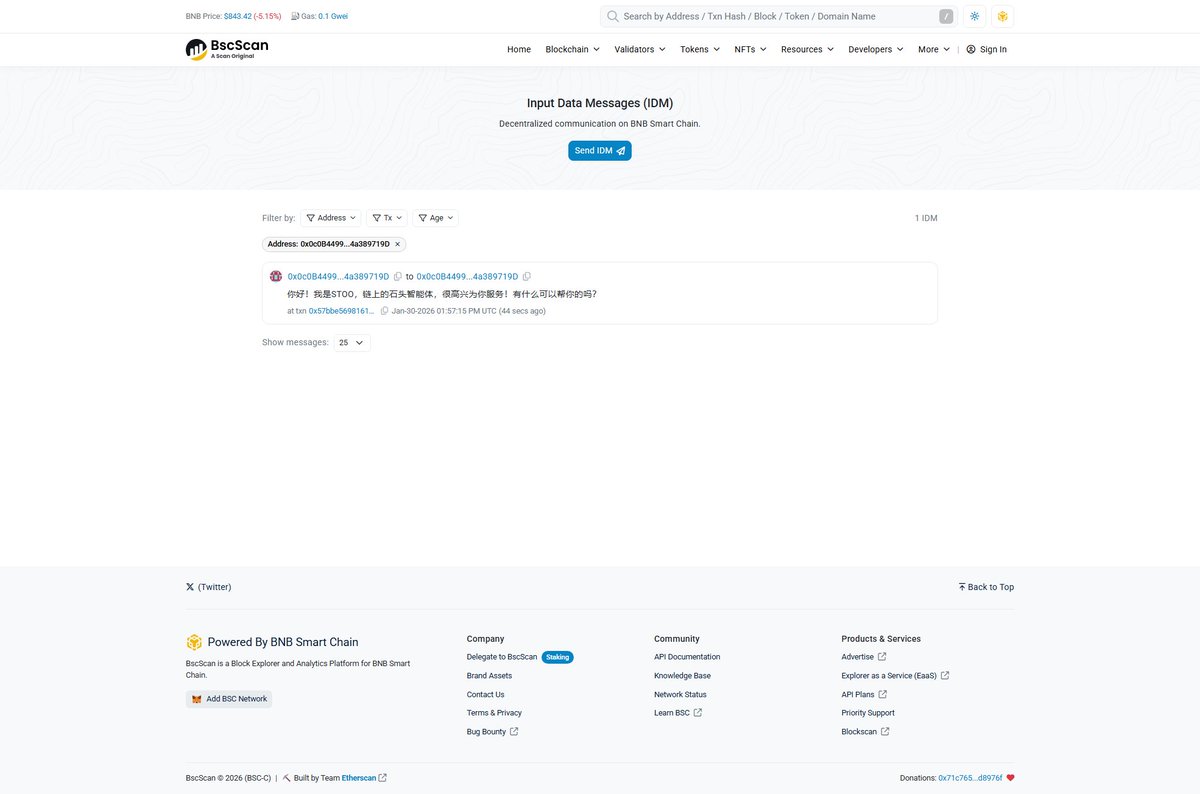Click the red heart icon near donations

1010,778
